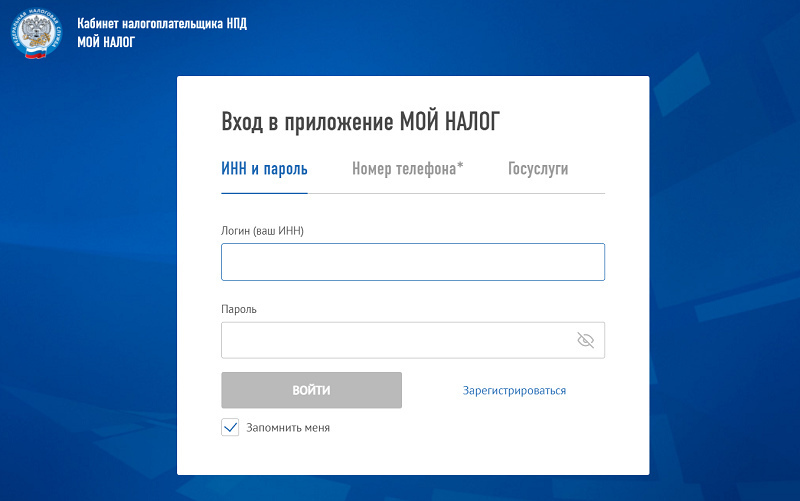Select the ИНН и пароль tab
The width and height of the screenshot is (800, 501).
tap(264, 169)
